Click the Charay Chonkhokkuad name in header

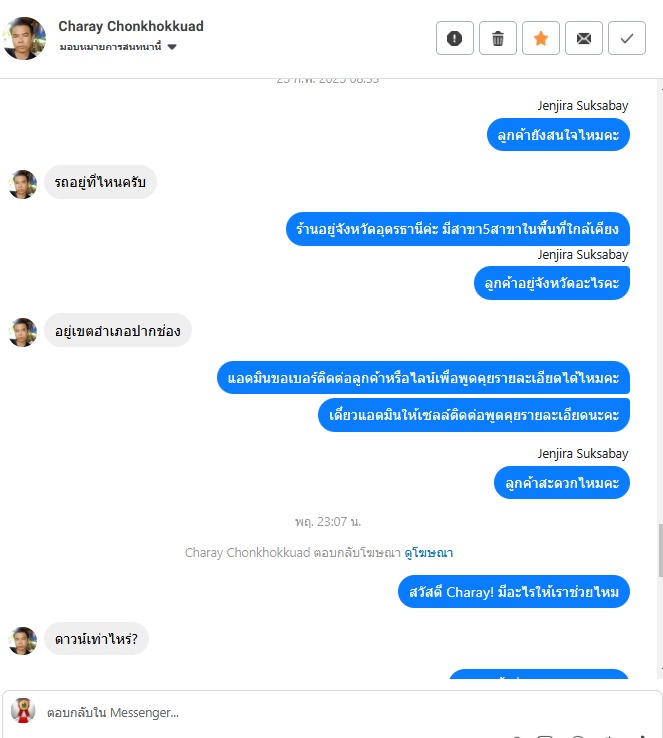(x=131, y=26)
